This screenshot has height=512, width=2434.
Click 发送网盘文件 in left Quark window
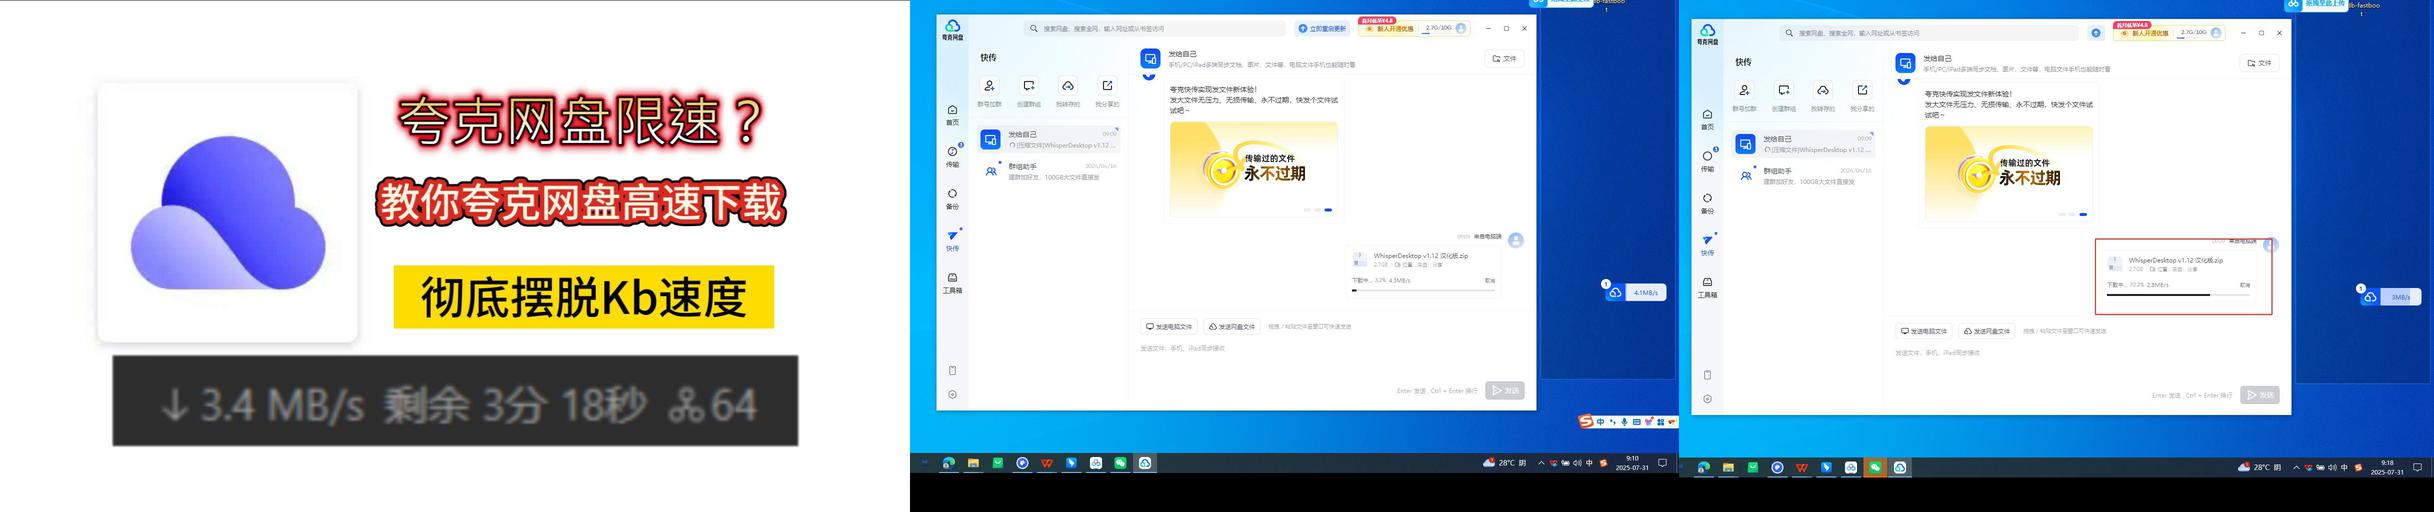coord(1231,327)
